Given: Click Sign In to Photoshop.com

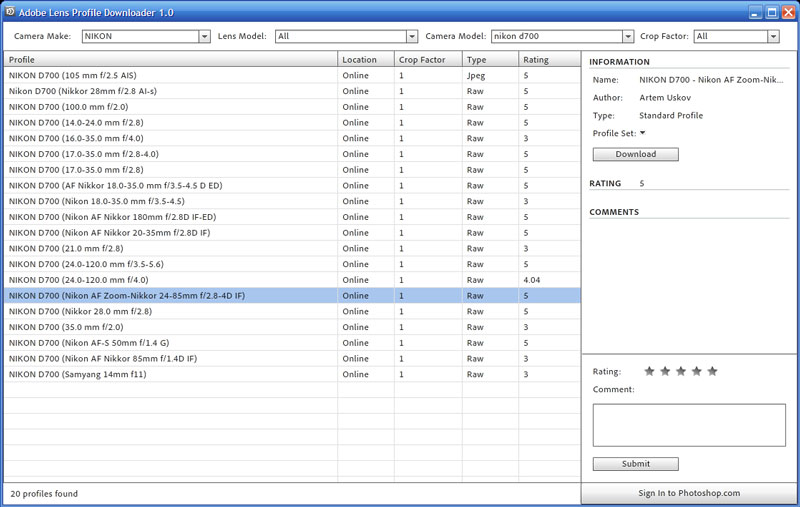Looking at the screenshot, I should click(x=689, y=493).
